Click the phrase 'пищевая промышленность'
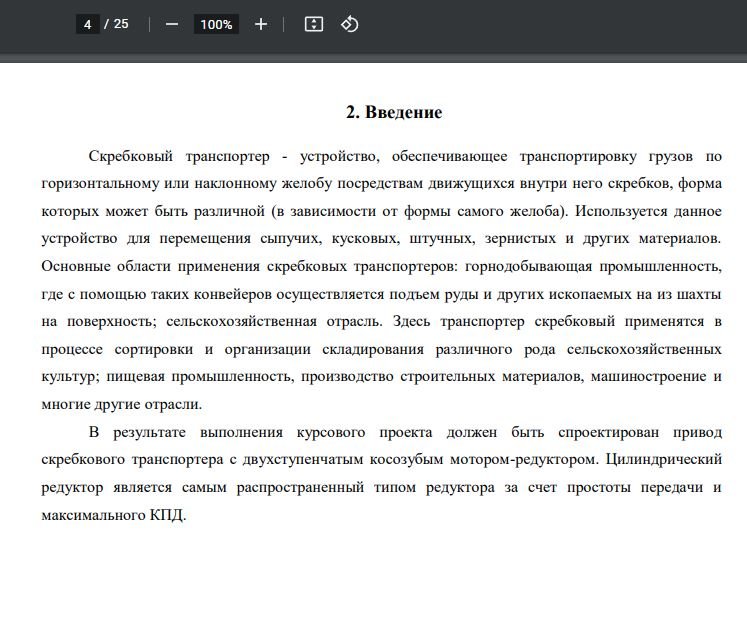The image size is (747, 631). pyautogui.click(x=212, y=377)
